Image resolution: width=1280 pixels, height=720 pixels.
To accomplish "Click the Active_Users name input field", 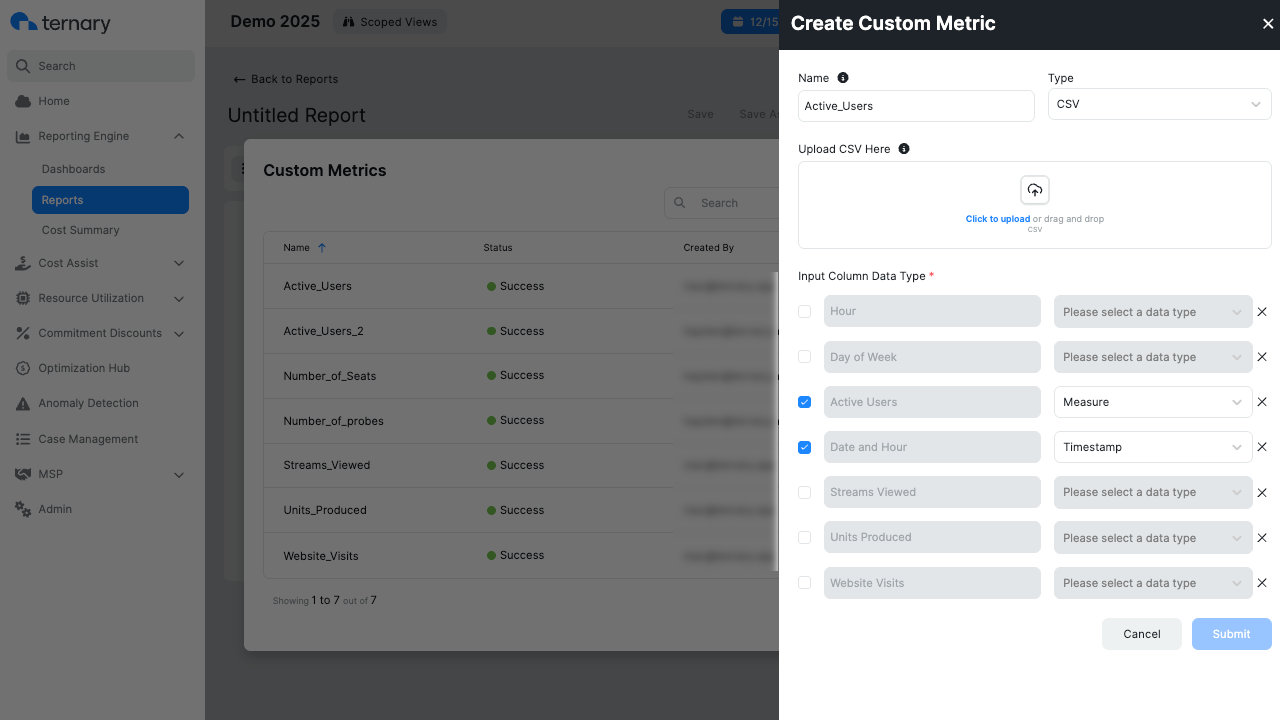I will [915, 106].
